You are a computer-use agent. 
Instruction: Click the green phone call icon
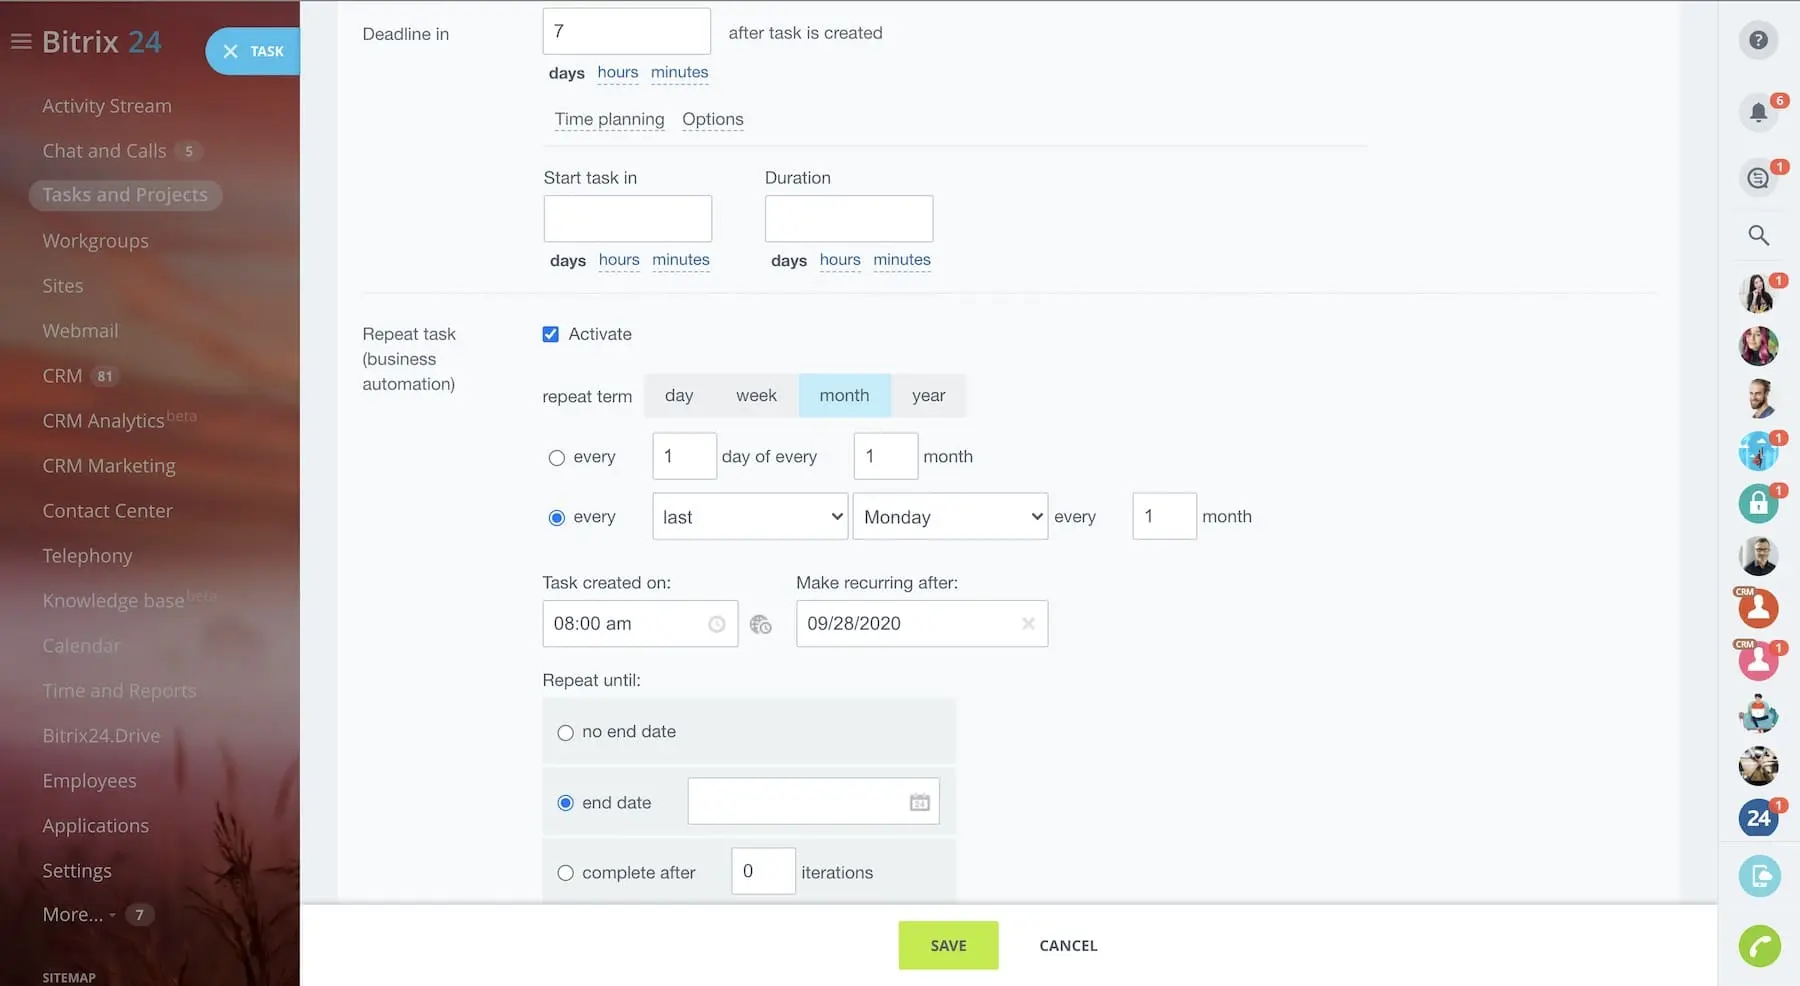[x=1758, y=946]
